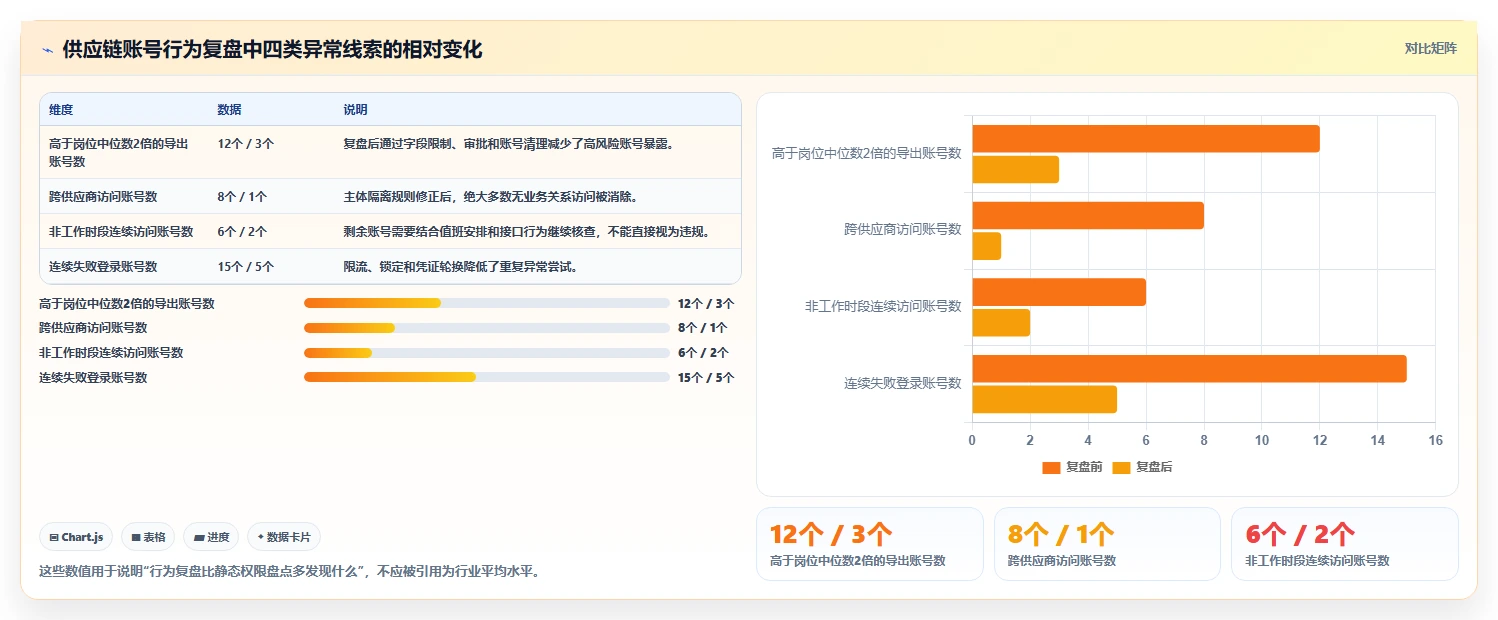Click the 15-value 连续失败登录 复盘前 bar

point(1189,368)
